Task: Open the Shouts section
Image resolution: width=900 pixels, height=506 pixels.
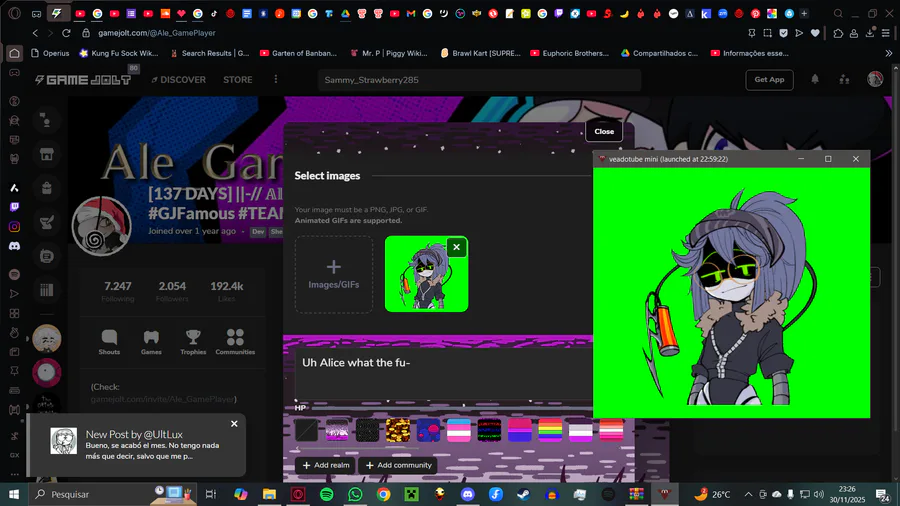Action: 109,342
